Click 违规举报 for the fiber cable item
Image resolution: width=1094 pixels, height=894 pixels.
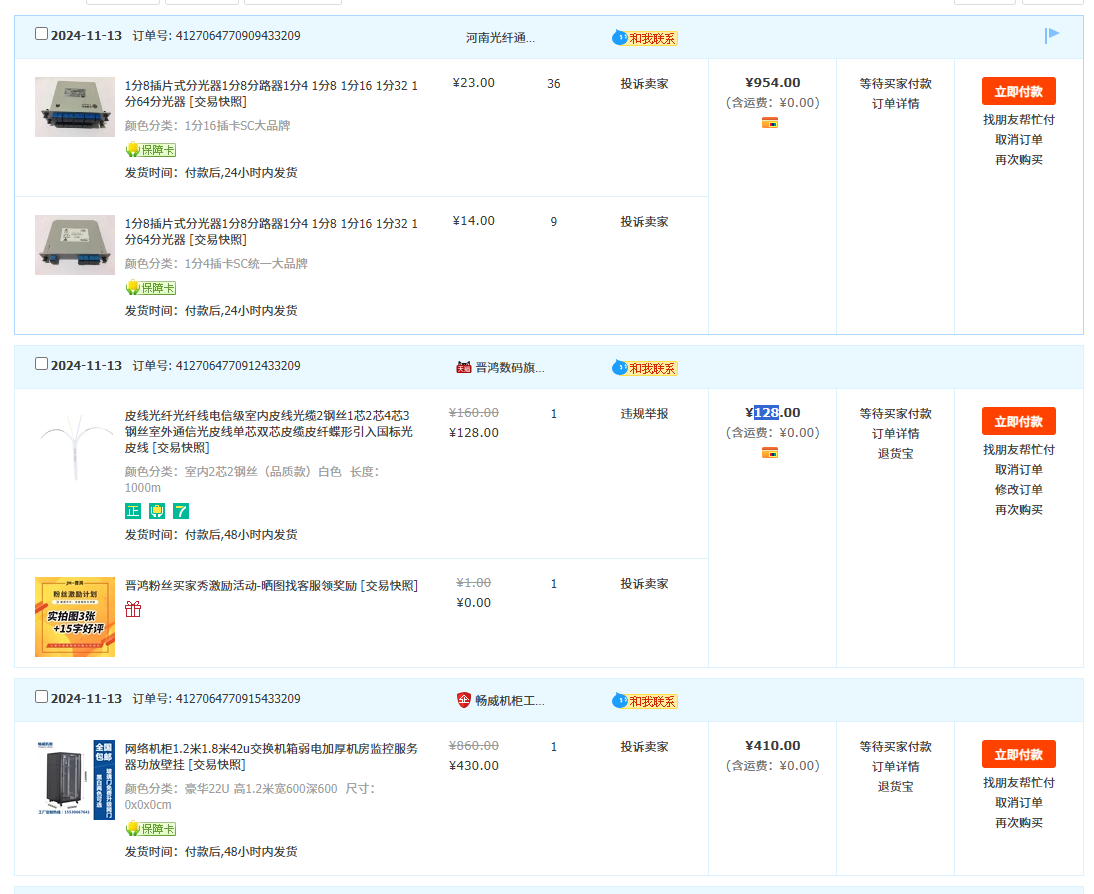(644, 413)
